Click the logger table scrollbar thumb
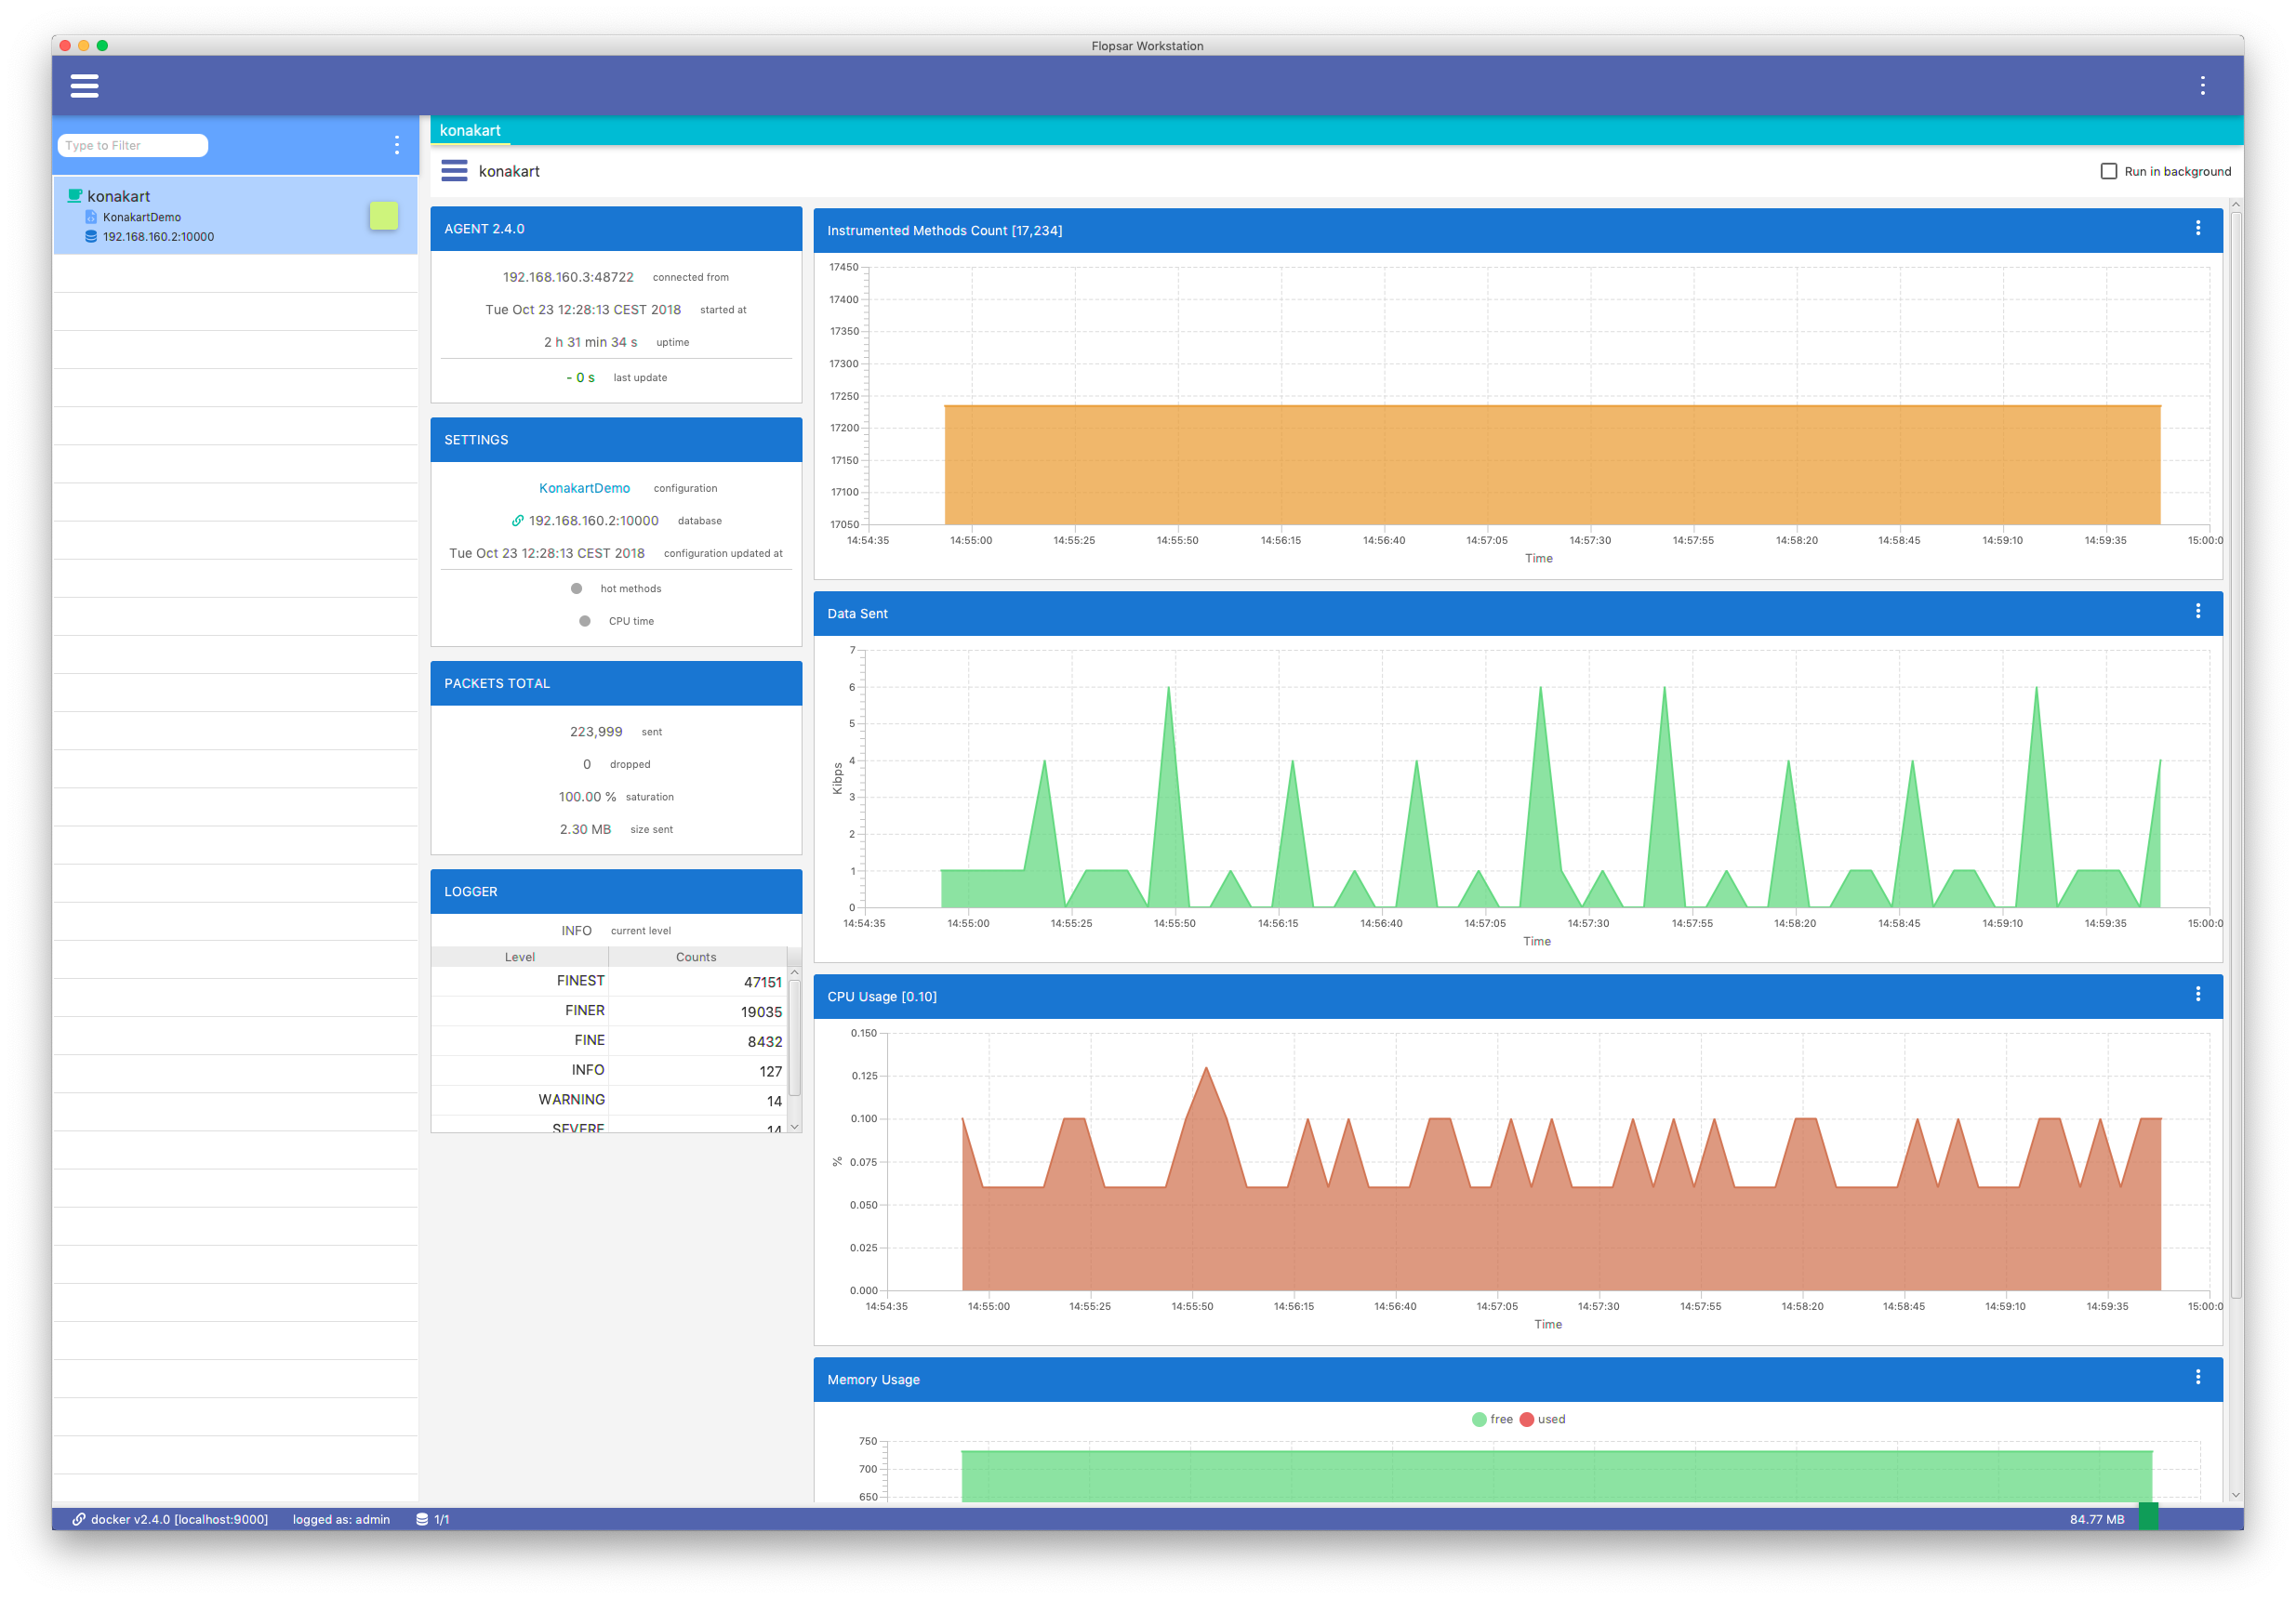Screen dimensions: 2296x1599 pyautogui.click(x=794, y=1038)
